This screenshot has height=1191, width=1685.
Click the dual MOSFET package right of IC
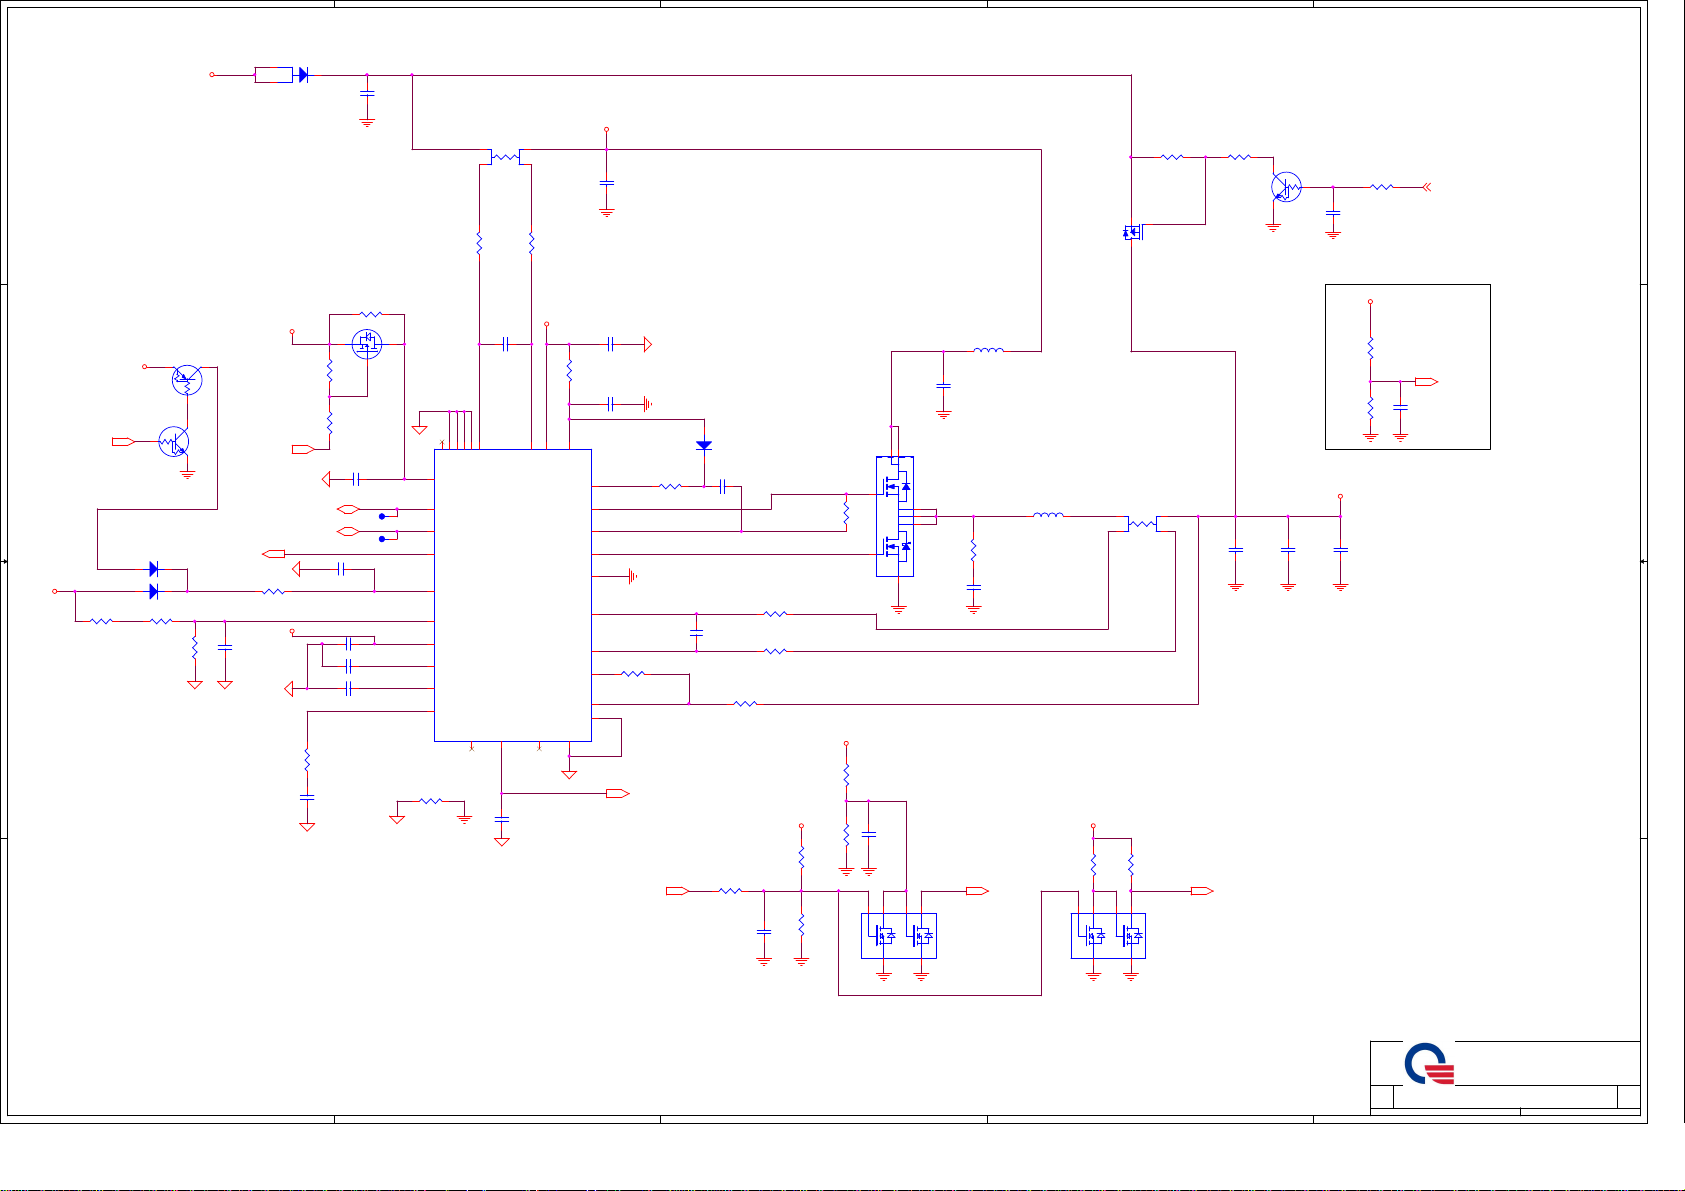pyautogui.click(x=895, y=516)
